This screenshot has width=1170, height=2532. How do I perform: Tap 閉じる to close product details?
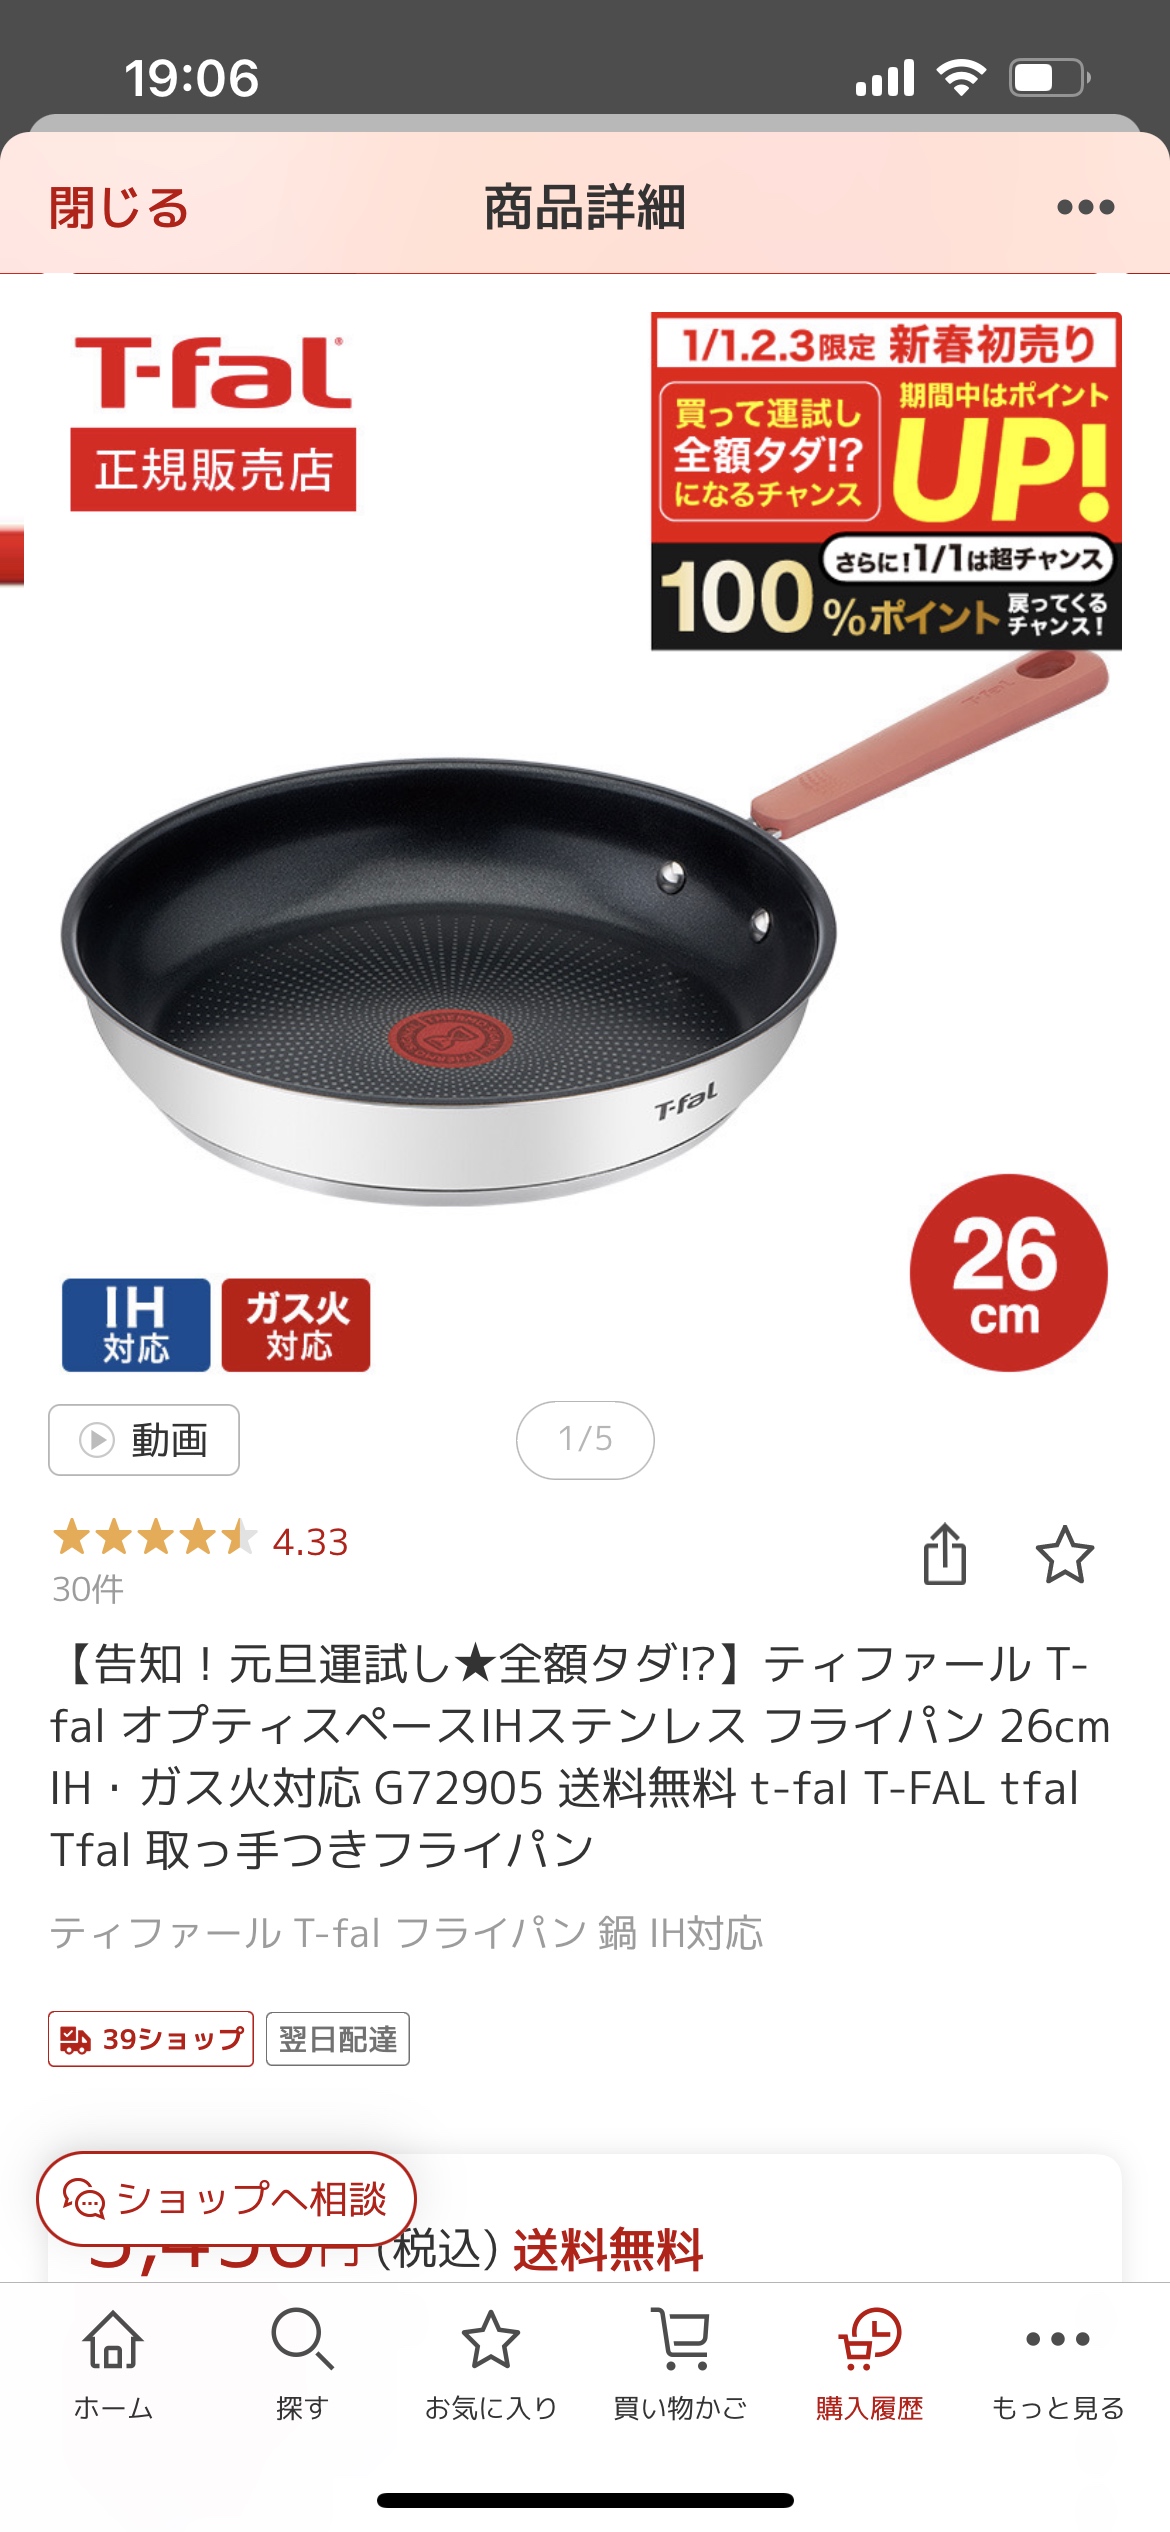(119, 207)
